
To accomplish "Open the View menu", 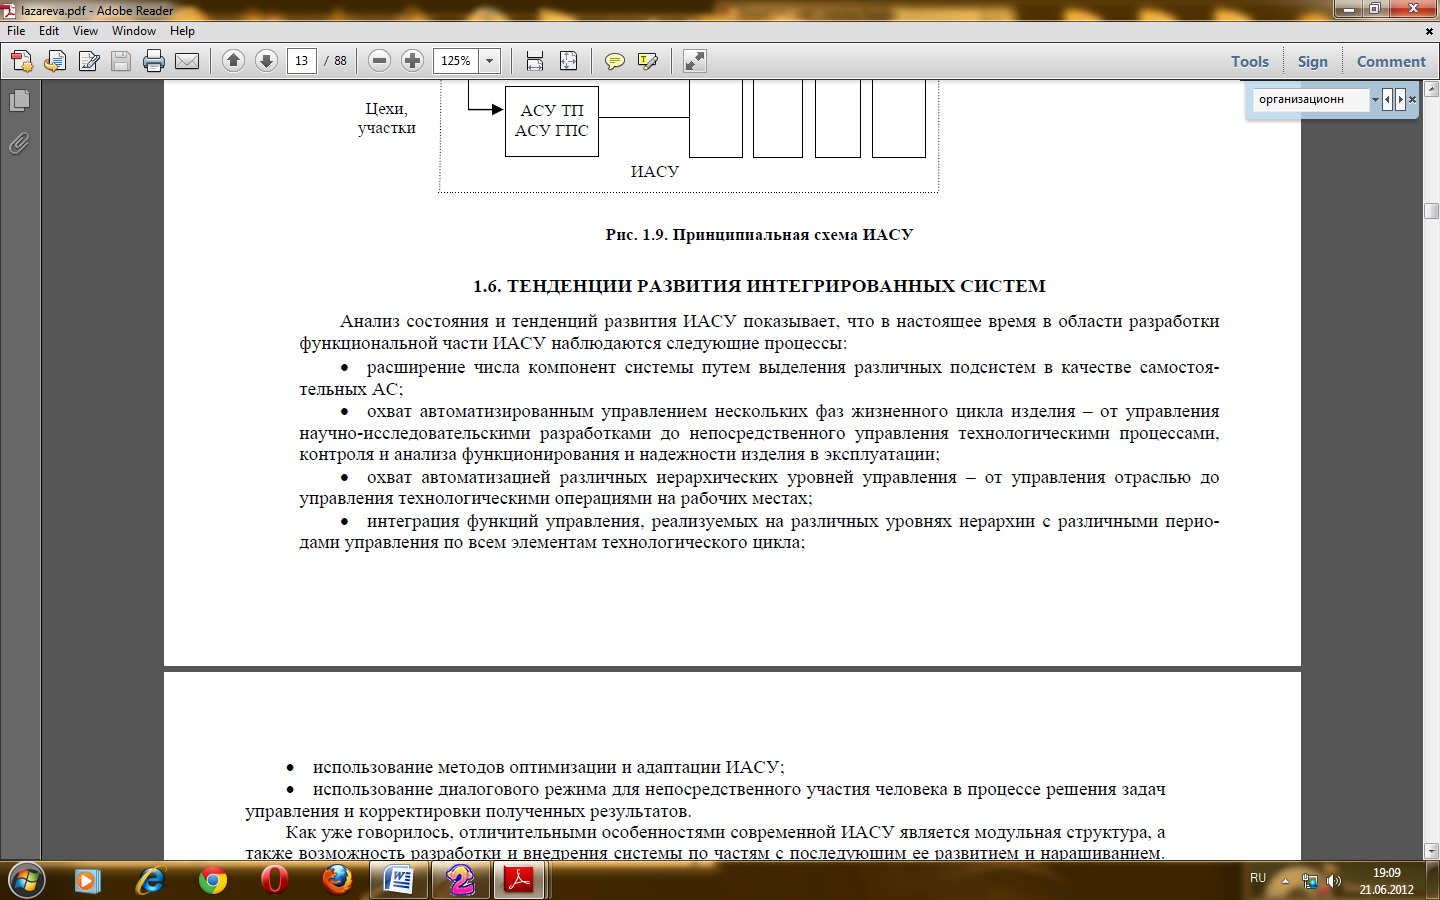I will tap(85, 31).
